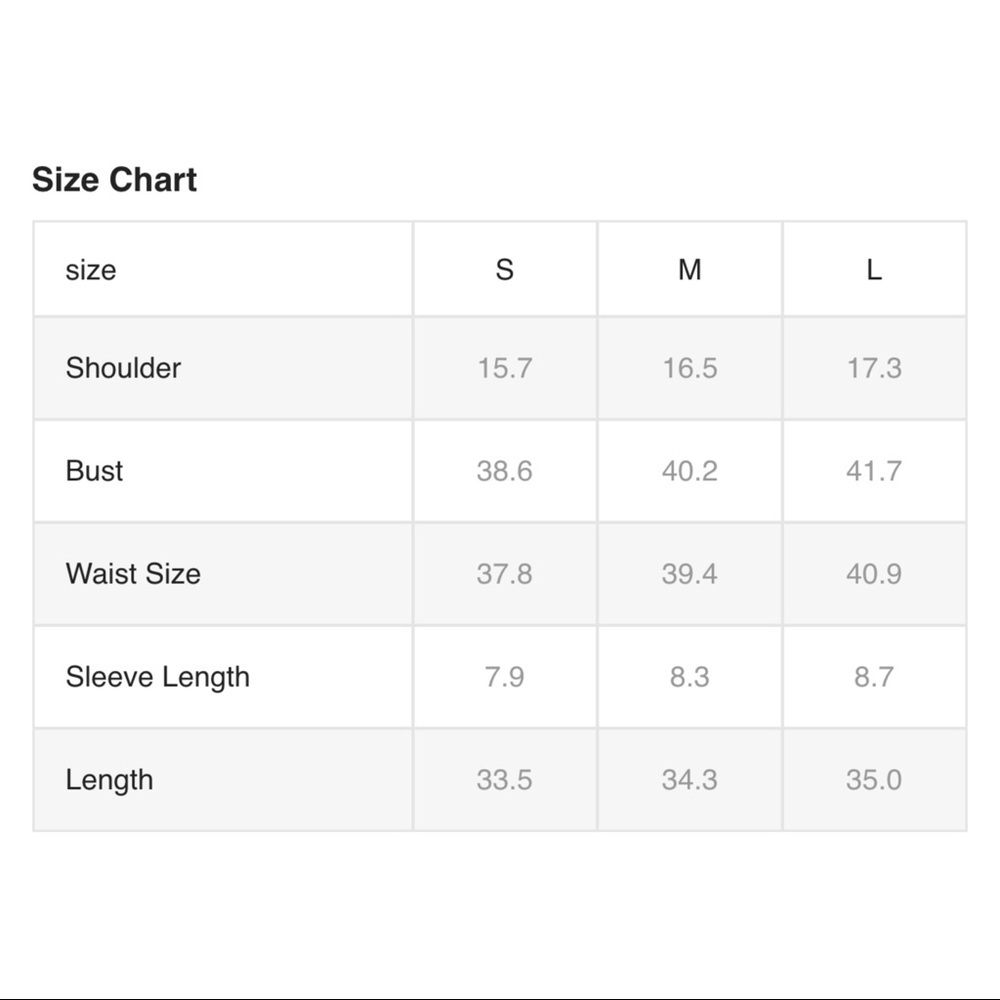The image size is (1000, 1000).
Task: Click Waist Size value 40.9 for L
Action: pyautogui.click(x=874, y=574)
